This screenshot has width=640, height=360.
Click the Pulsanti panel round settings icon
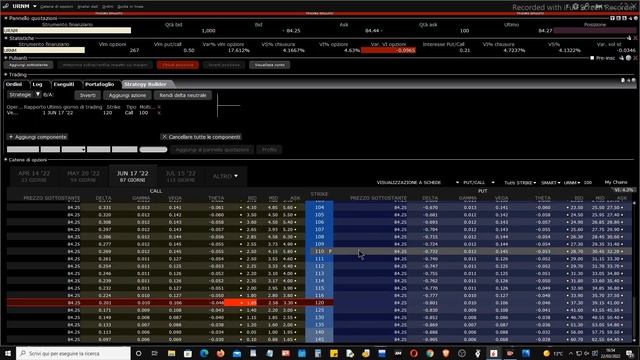coord(629,58)
